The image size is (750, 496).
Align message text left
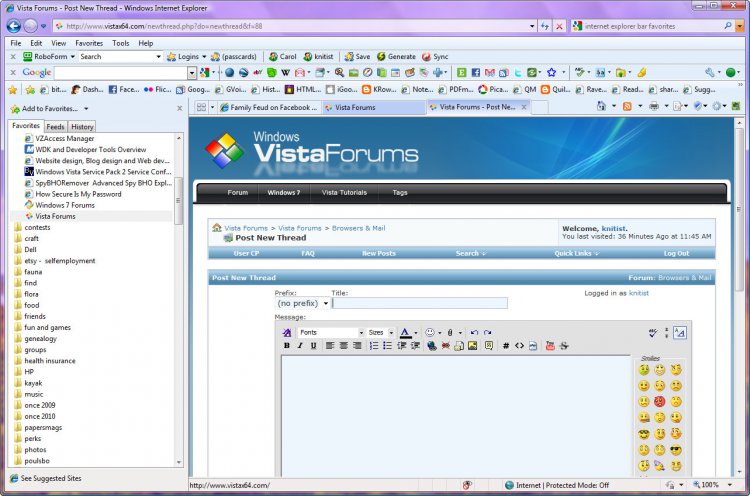[x=330, y=346]
